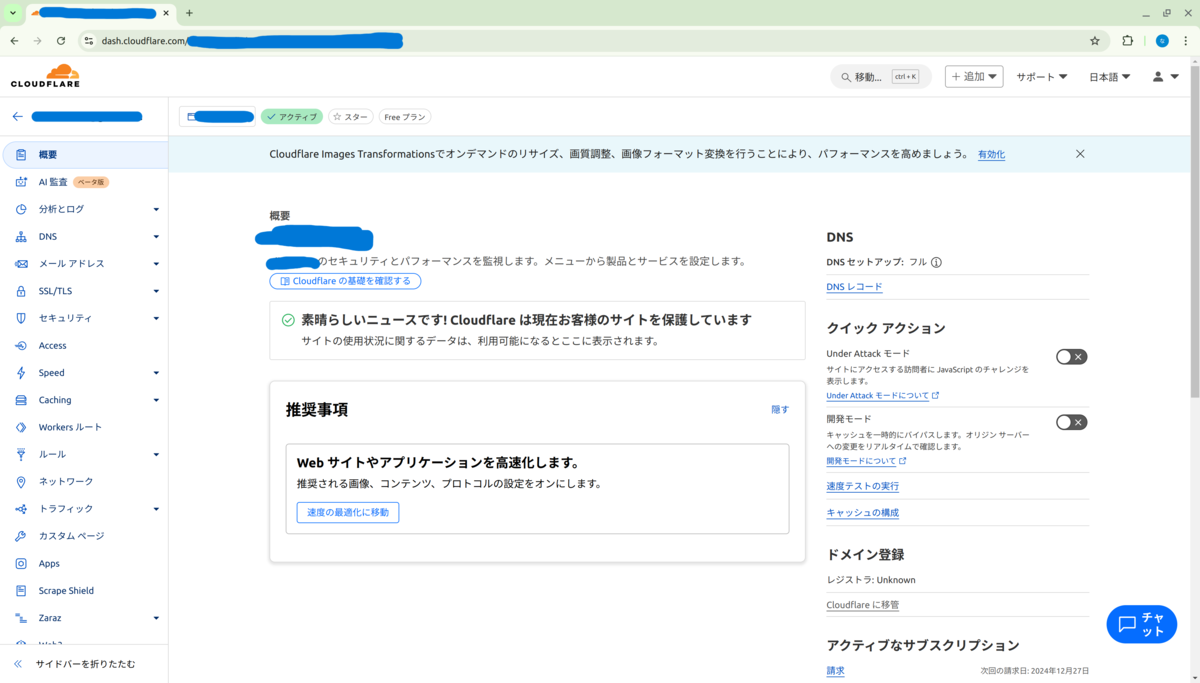Image resolution: width=1200 pixels, height=683 pixels.
Task: Click the back arrow above sidebar
Action: tap(17, 117)
